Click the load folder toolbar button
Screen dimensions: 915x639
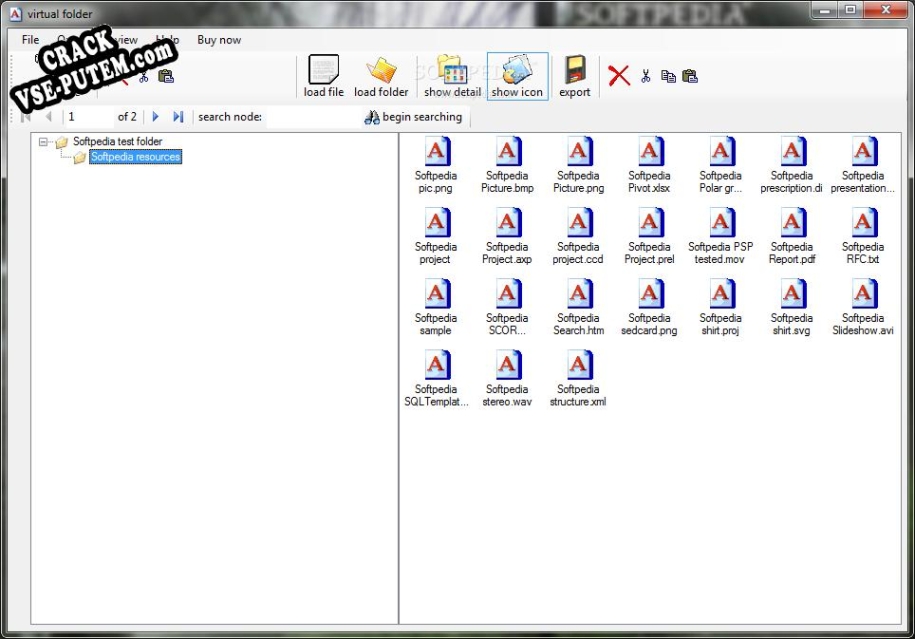coord(381,76)
